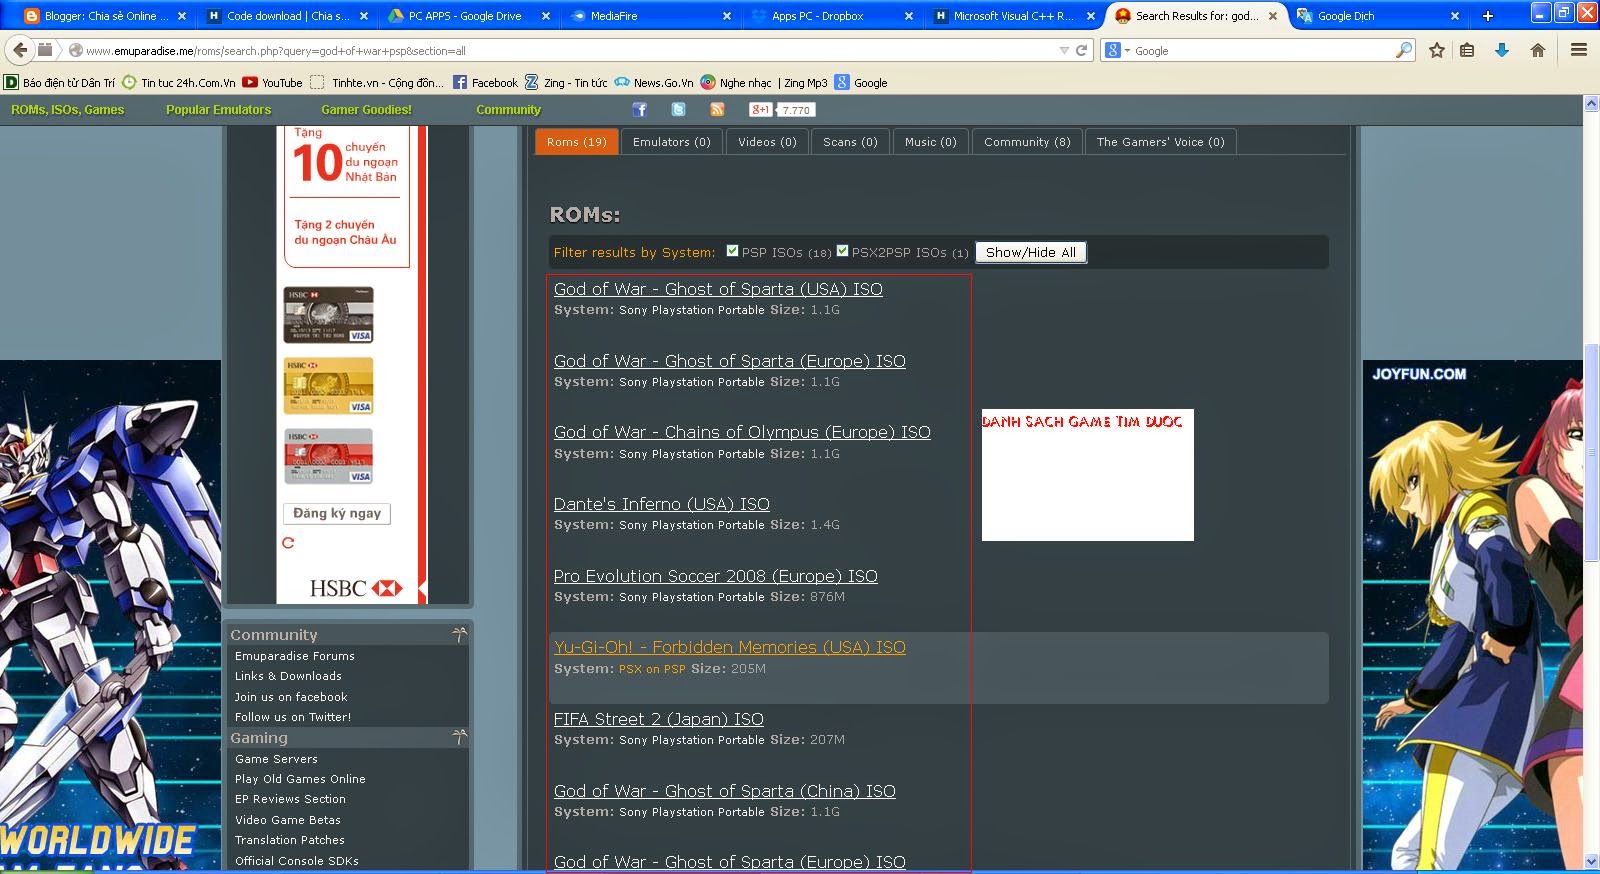Toggle the PSP ISOs filter checkbox

[732, 251]
